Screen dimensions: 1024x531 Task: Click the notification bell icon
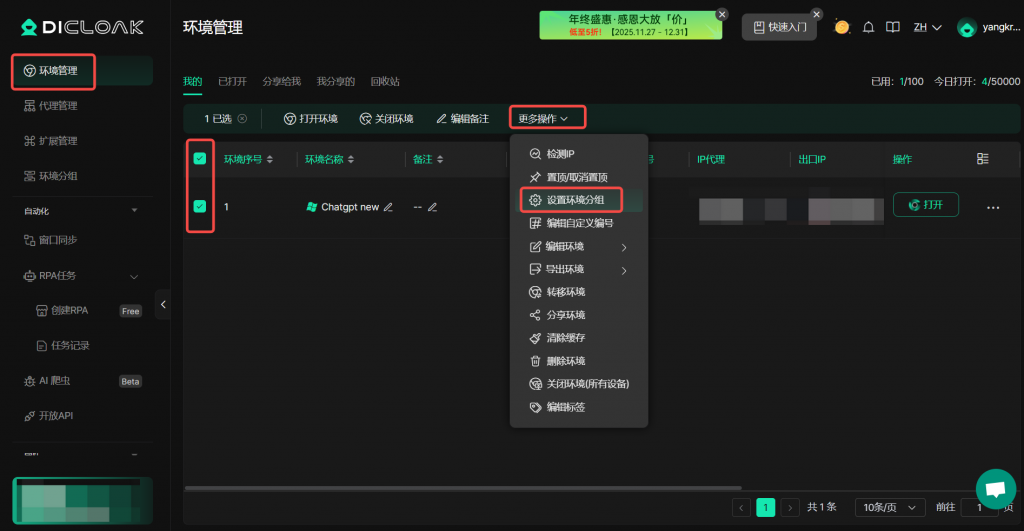[x=869, y=27]
